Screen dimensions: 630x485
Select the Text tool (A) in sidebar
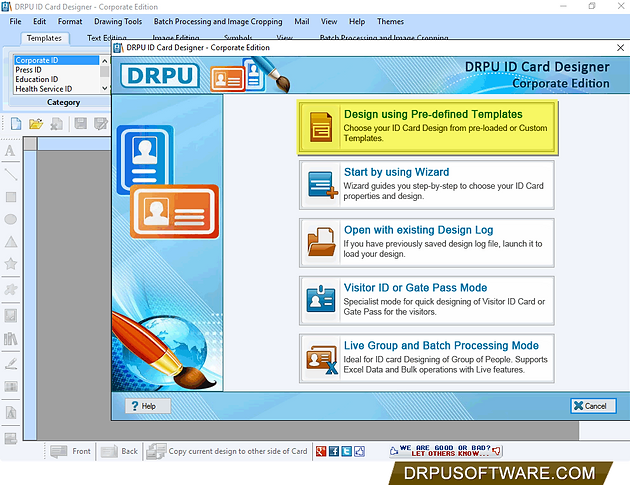click(10, 151)
